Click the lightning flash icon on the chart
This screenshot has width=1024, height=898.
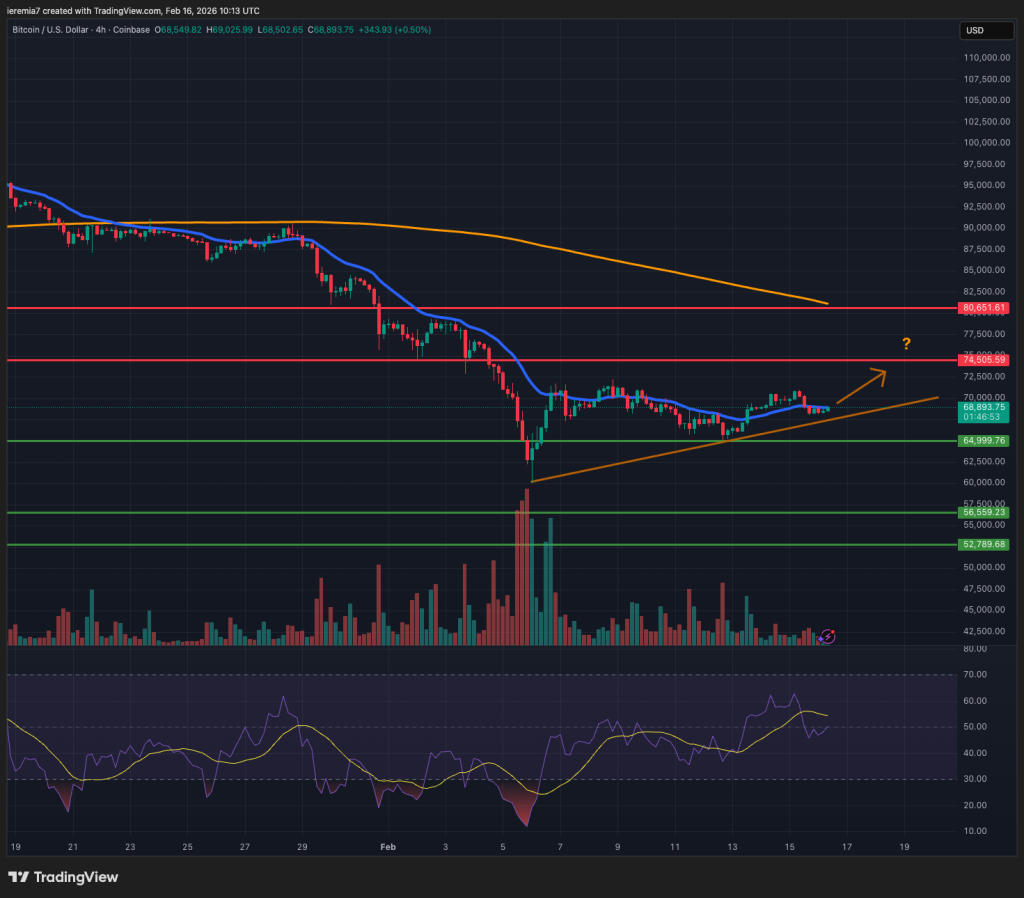(826, 636)
